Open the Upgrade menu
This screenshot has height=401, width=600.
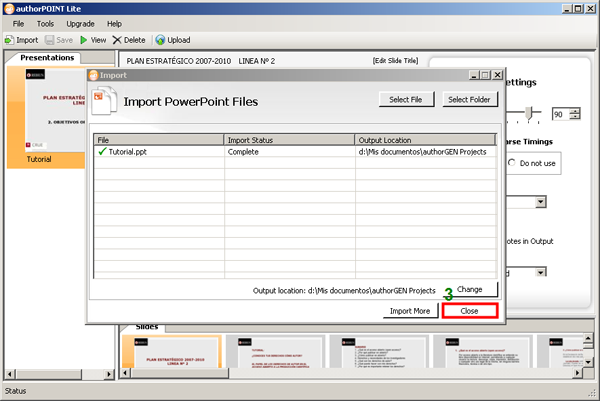click(x=80, y=24)
